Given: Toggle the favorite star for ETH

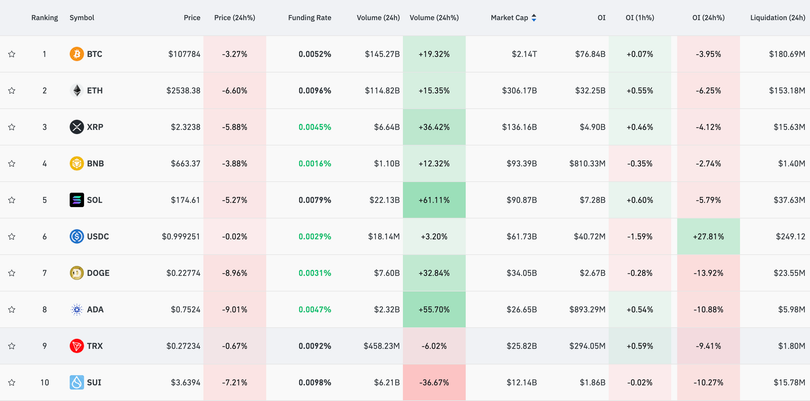Looking at the screenshot, I should [x=12, y=91].
